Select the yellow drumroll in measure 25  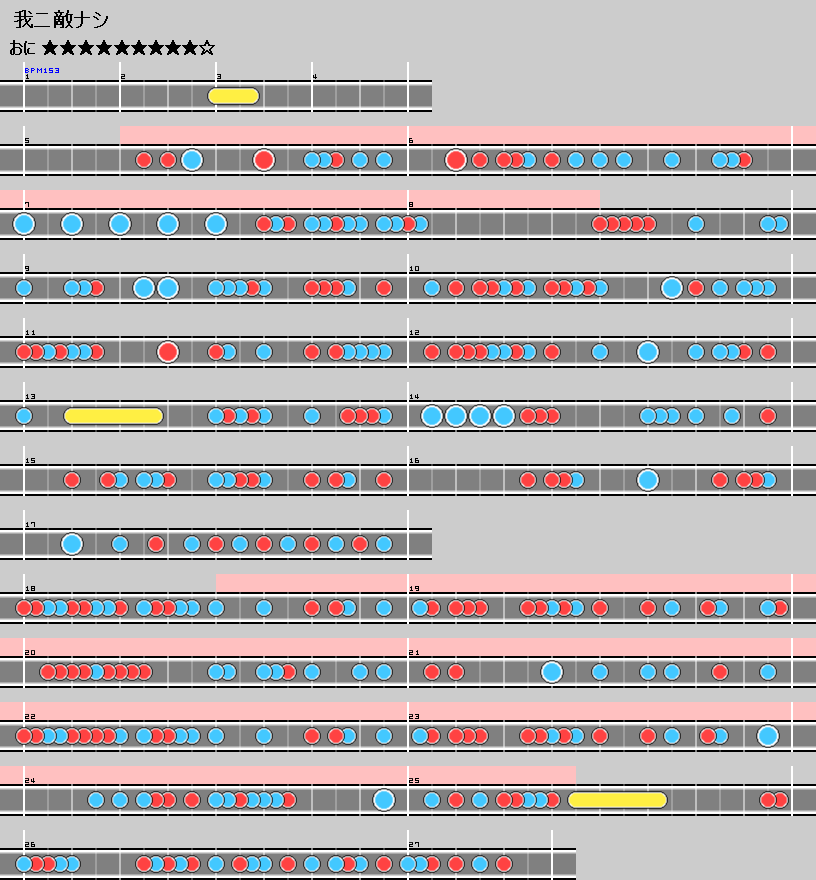coord(617,800)
